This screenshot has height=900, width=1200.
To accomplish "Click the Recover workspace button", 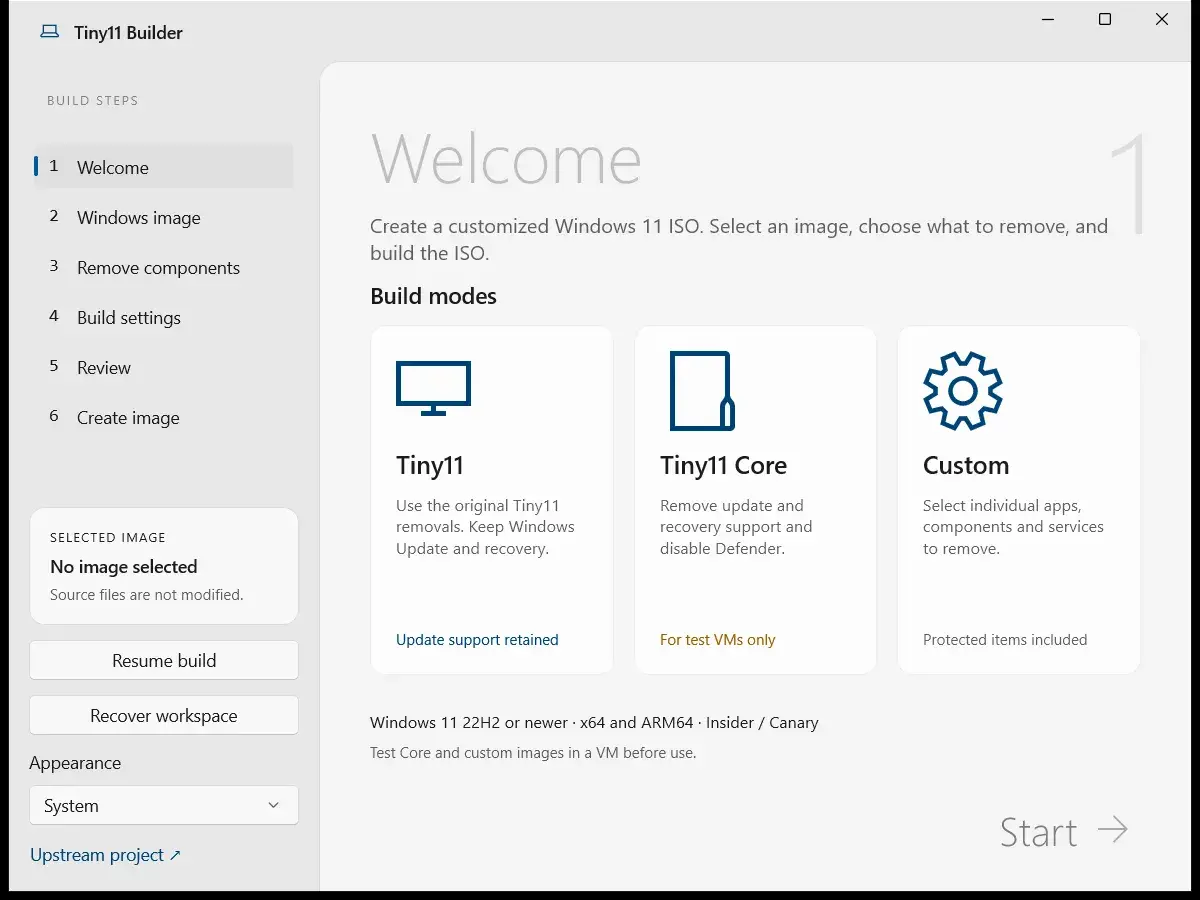I will click(164, 716).
